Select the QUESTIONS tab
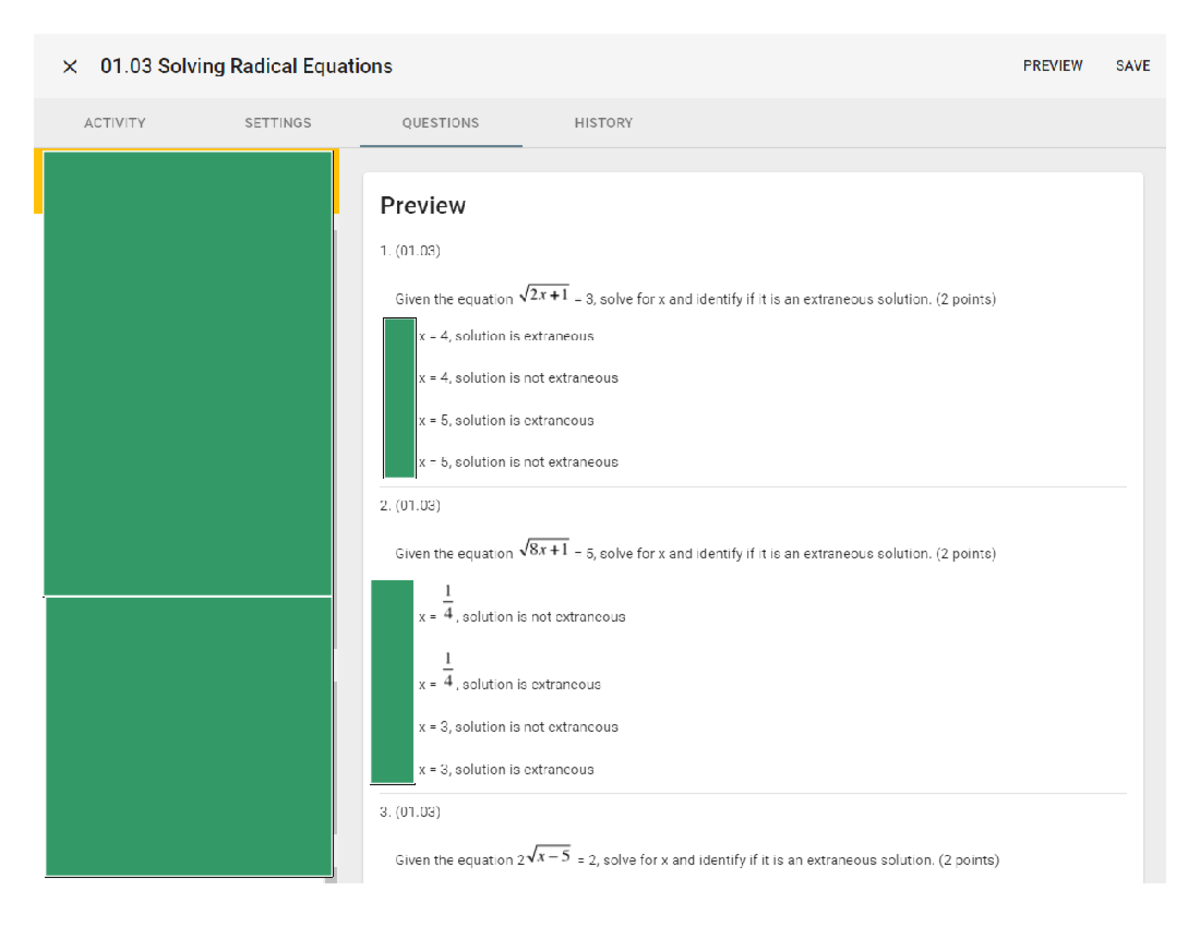This screenshot has width=1200, height=927. pyautogui.click(x=440, y=123)
